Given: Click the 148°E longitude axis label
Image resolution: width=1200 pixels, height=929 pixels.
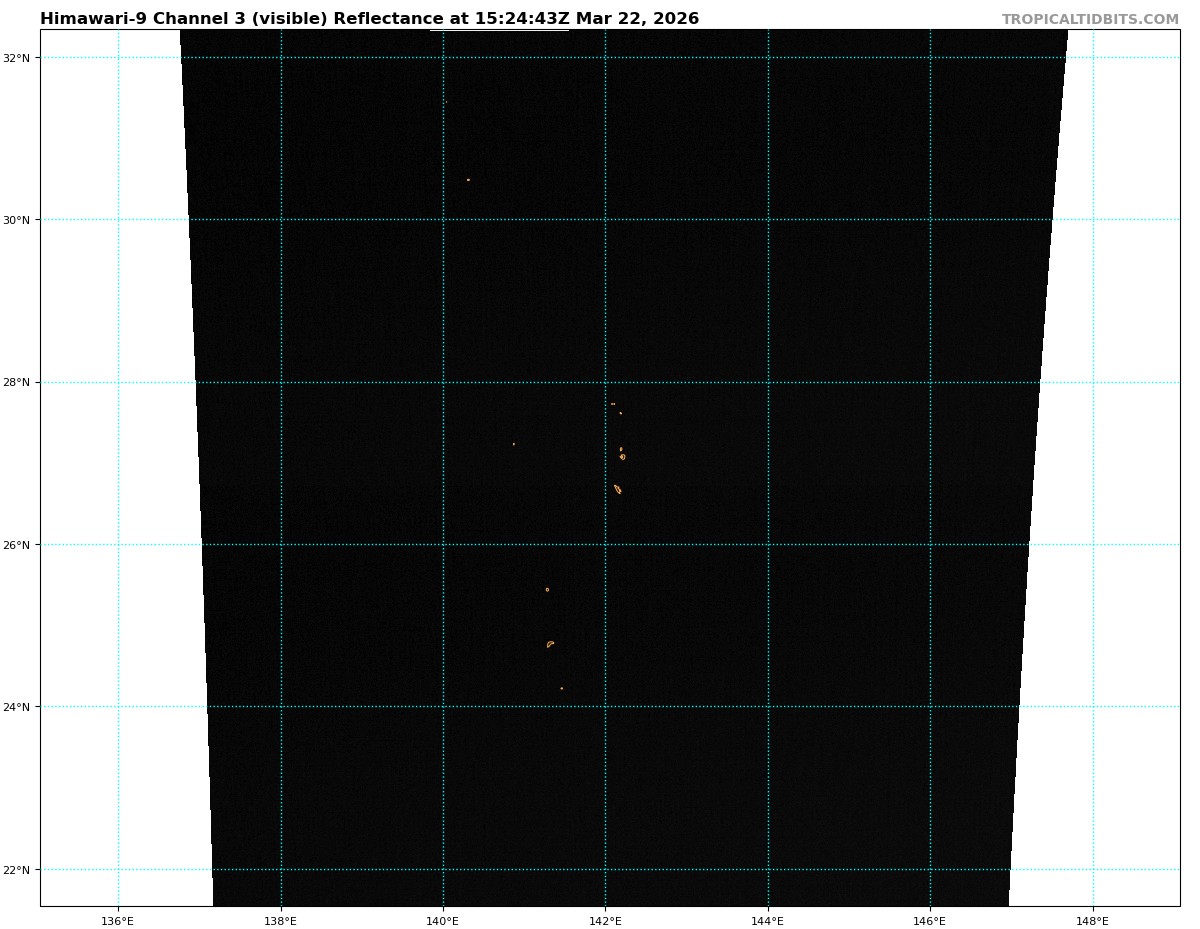Looking at the screenshot, I should click(1093, 921).
